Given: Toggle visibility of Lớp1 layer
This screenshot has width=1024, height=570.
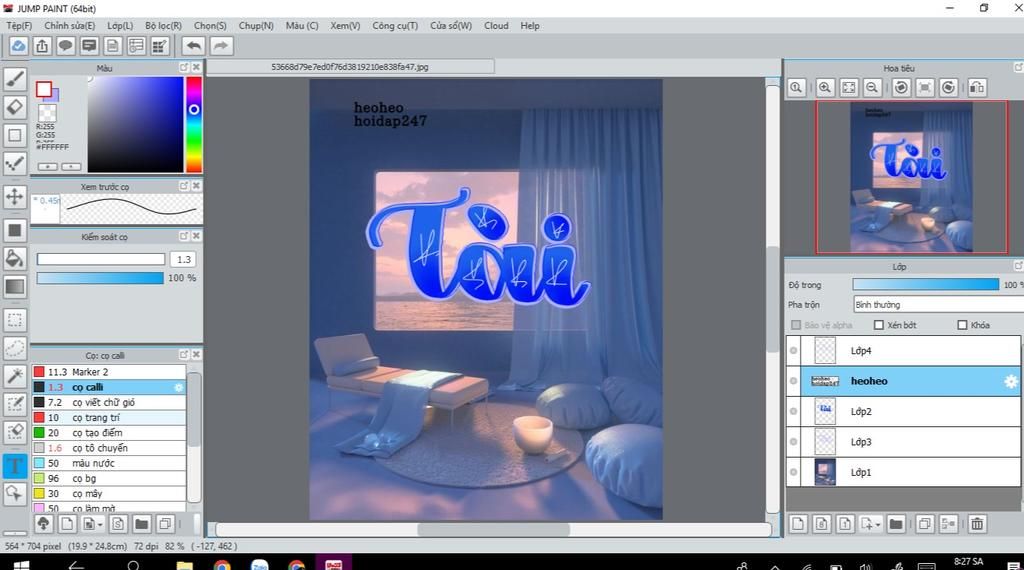Looking at the screenshot, I should point(793,472).
